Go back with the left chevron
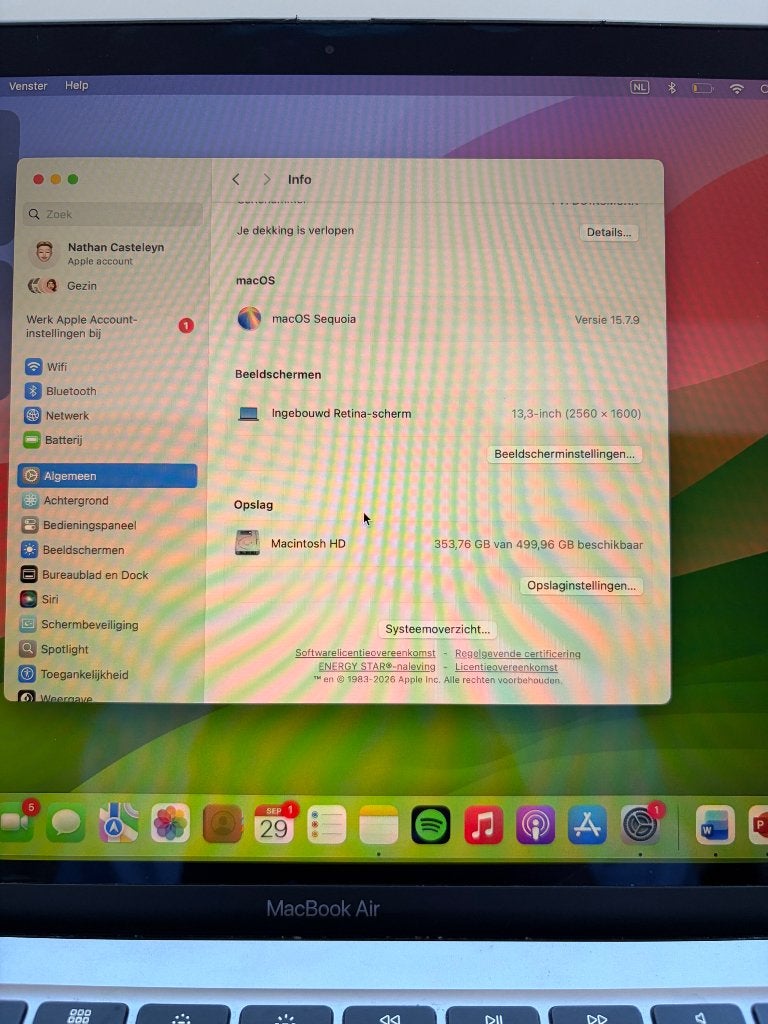 coord(236,179)
